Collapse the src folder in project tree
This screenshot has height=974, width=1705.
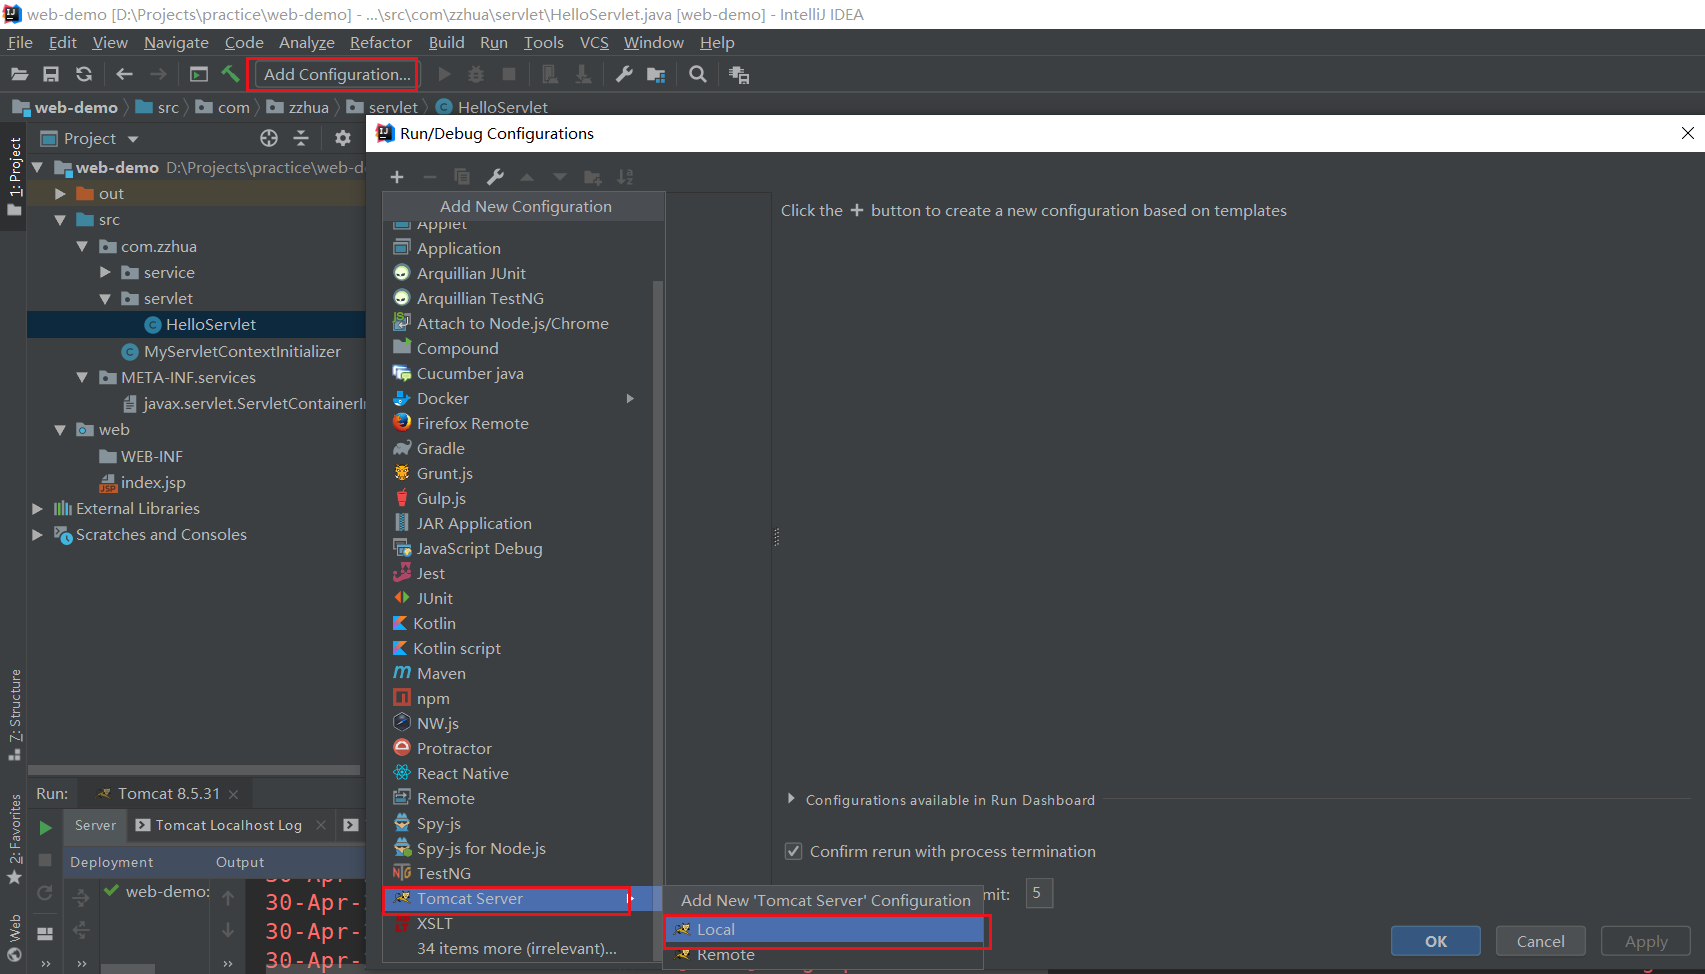click(60, 220)
